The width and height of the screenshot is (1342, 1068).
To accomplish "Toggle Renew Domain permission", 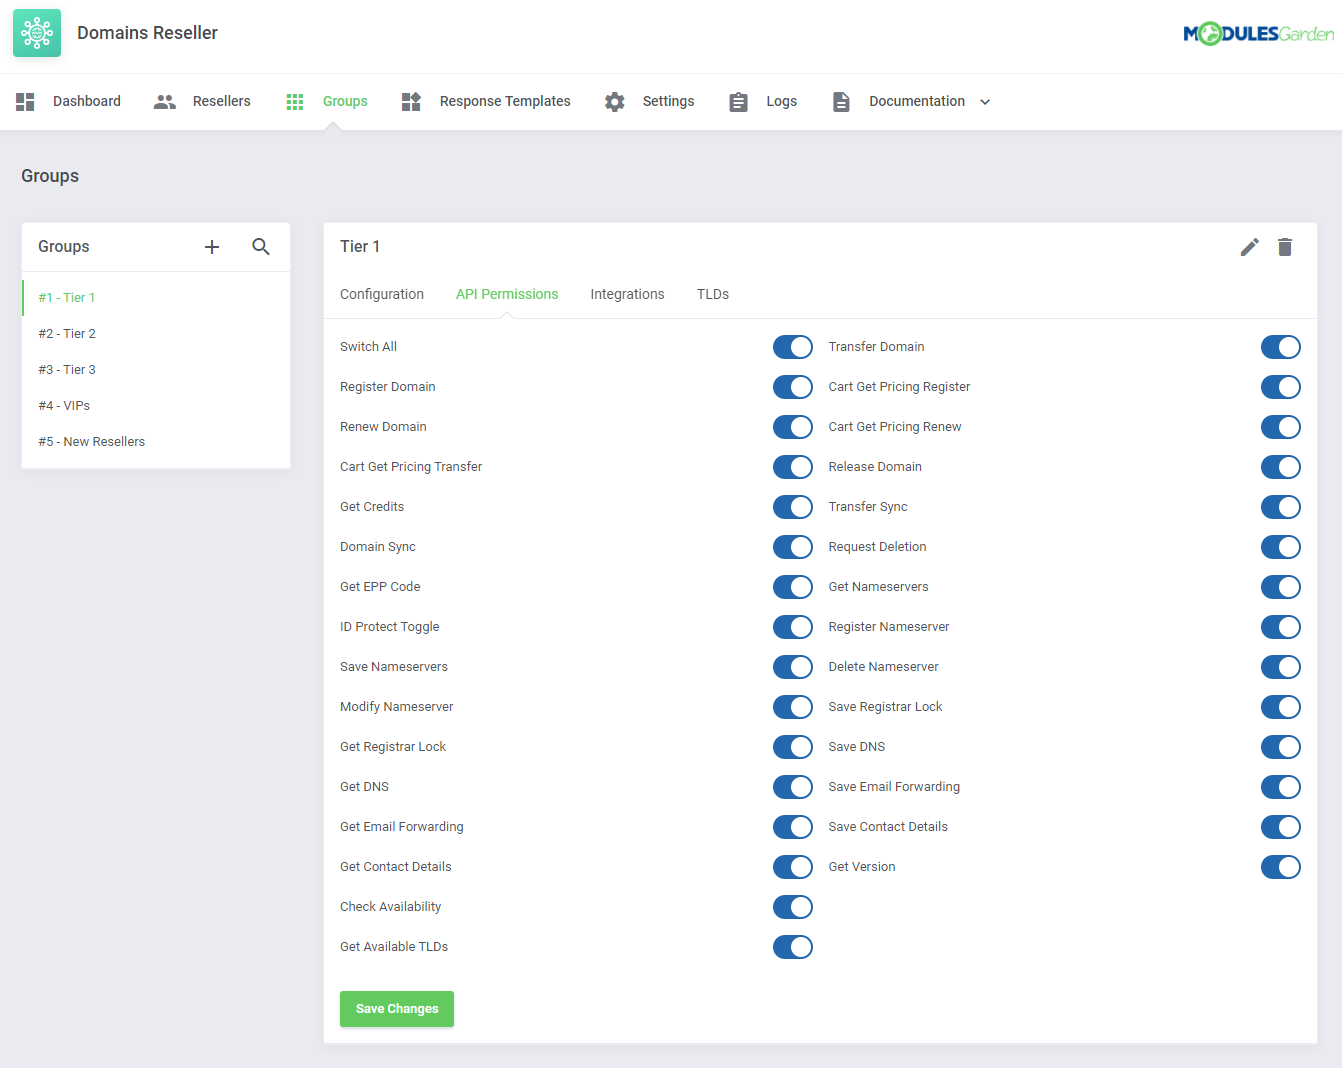I will (793, 427).
